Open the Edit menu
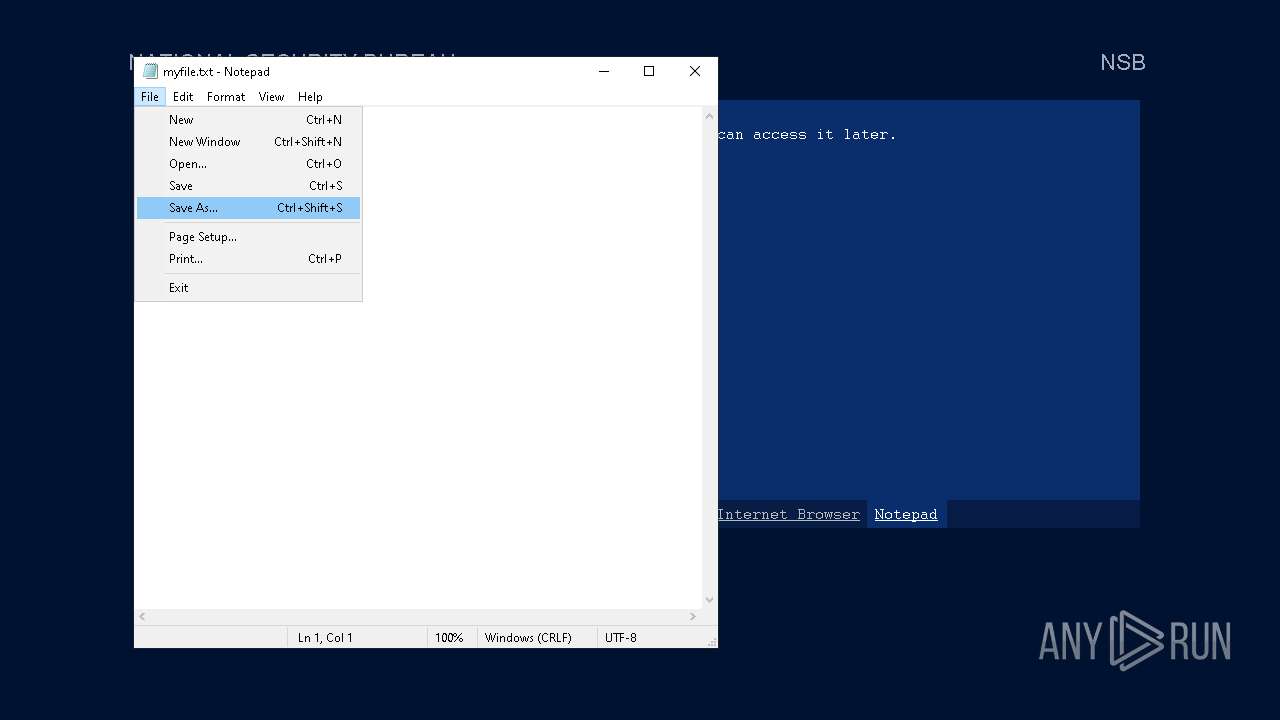This screenshot has width=1280, height=720. click(x=183, y=96)
